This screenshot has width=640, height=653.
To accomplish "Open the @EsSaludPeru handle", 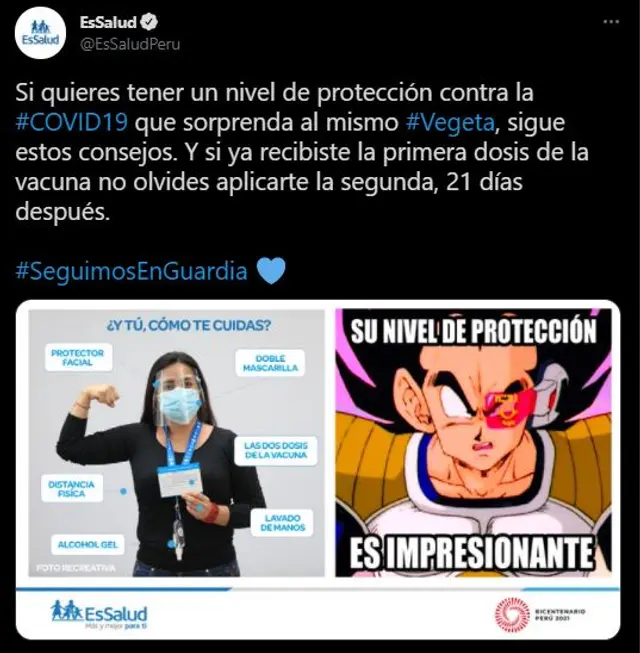I will coord(129,45).
